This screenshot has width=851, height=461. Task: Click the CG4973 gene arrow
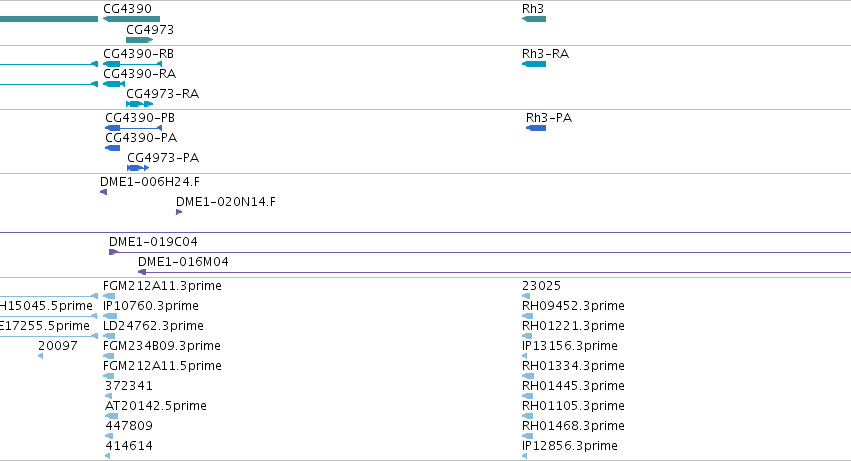[x=139, y=40]
